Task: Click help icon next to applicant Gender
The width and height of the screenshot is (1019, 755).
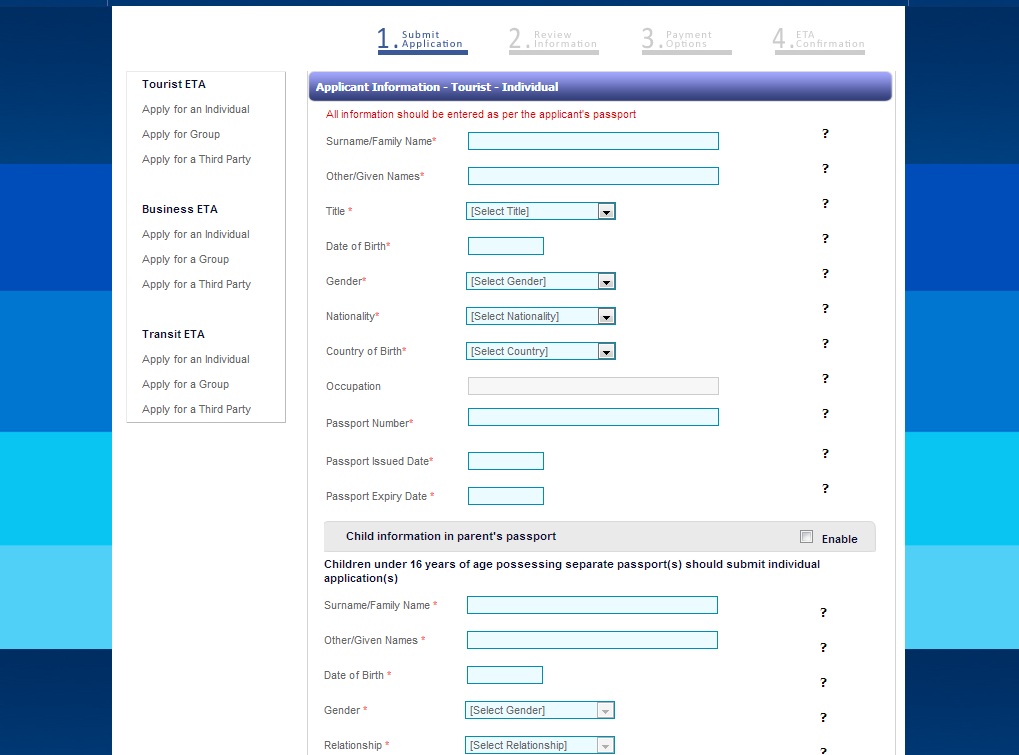Action: [825, 274]
